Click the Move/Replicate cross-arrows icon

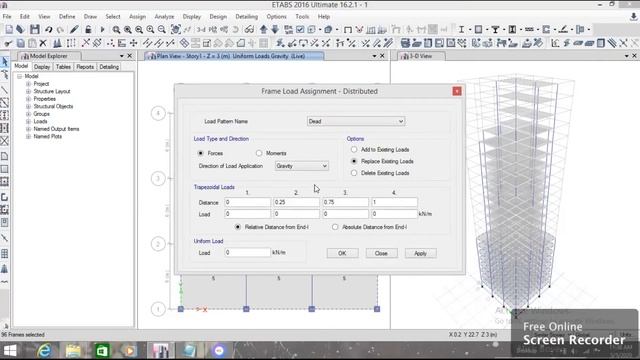133,43
